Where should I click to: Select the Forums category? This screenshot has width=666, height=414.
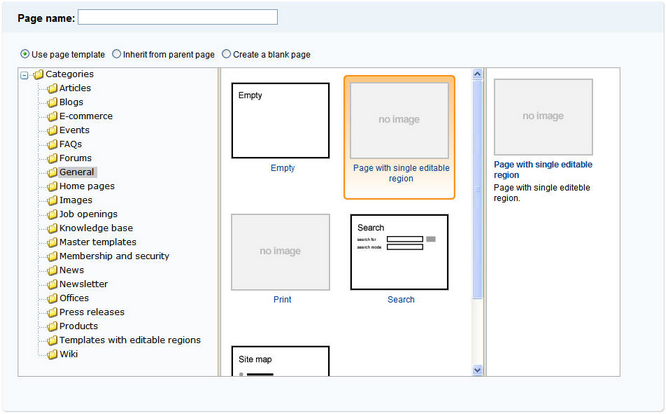coord(75,158)
